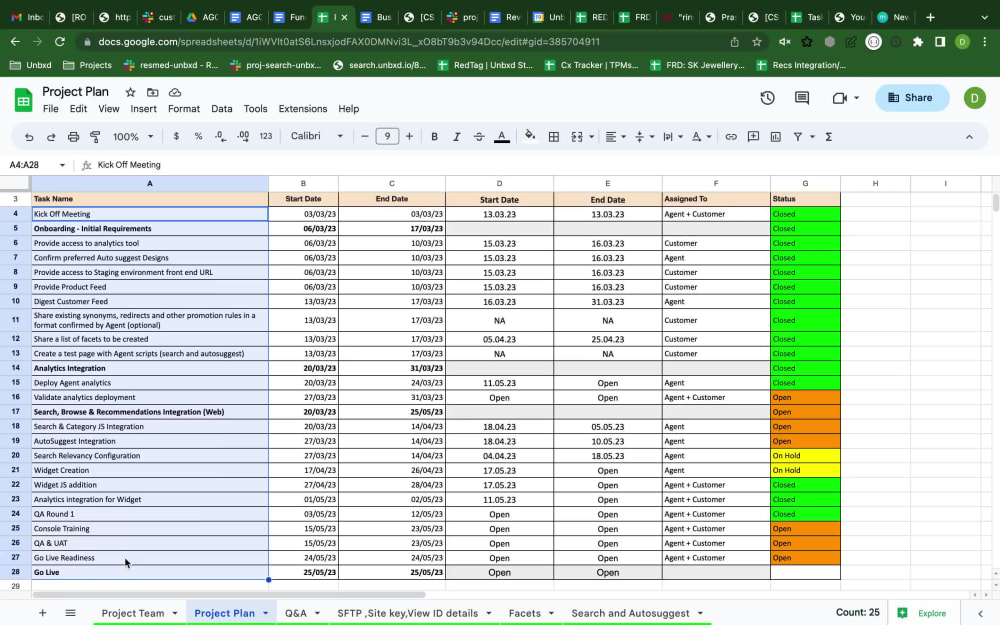Insert link using toolbar icon

pos(731,136)
